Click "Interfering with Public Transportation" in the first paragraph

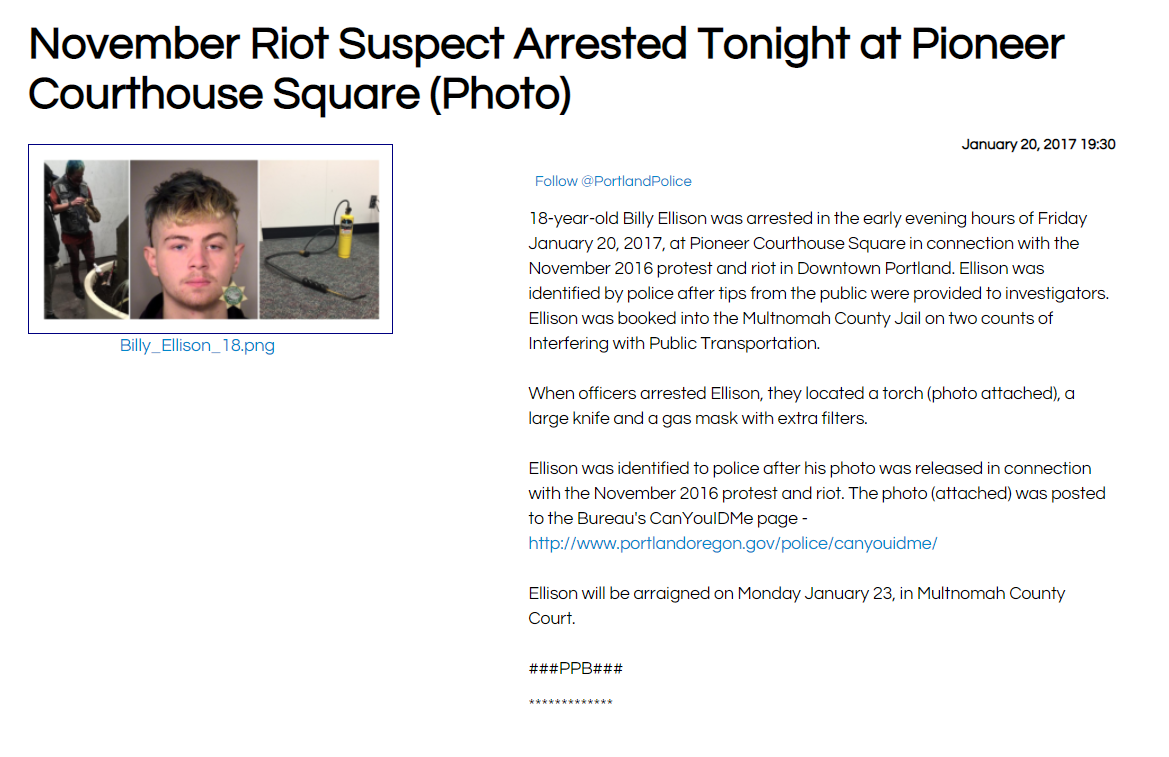674,343
